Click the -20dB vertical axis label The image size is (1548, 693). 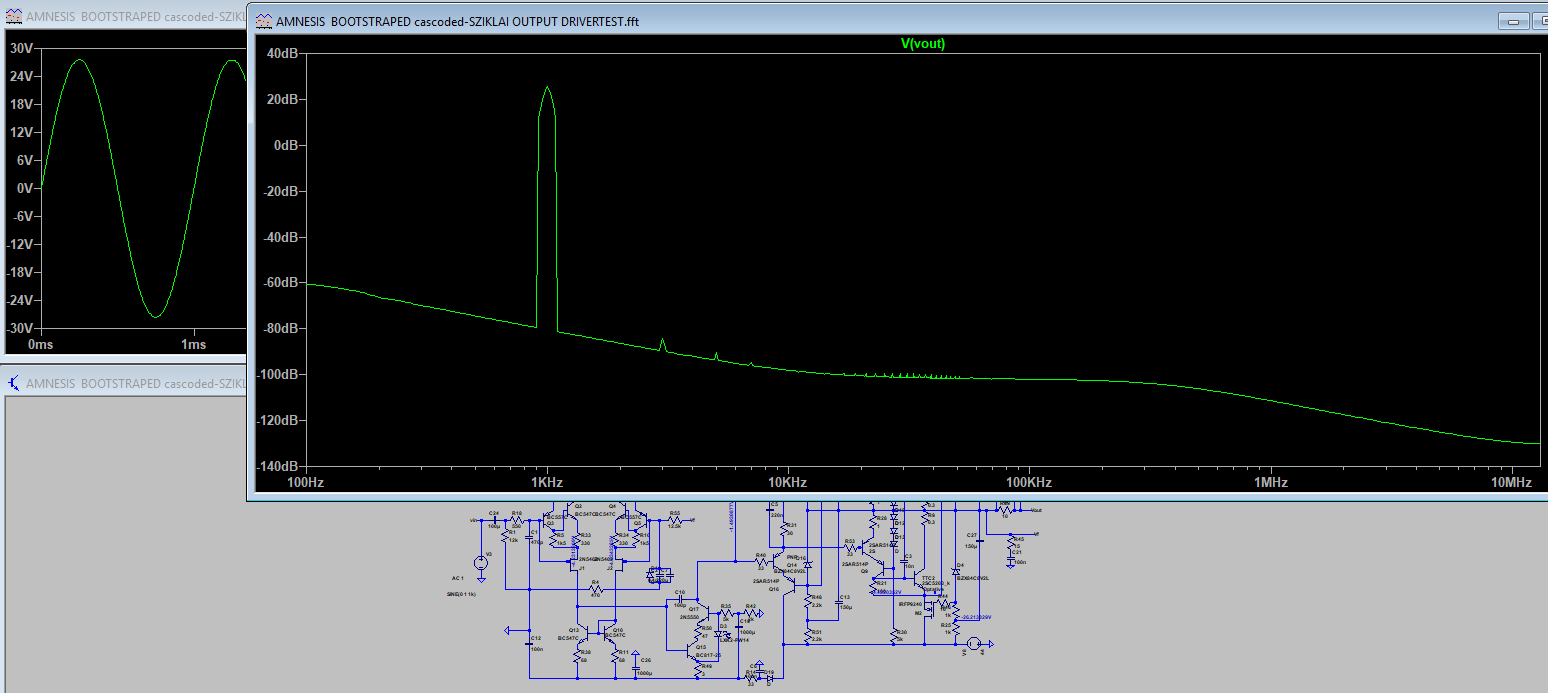[x=278, y=192]
